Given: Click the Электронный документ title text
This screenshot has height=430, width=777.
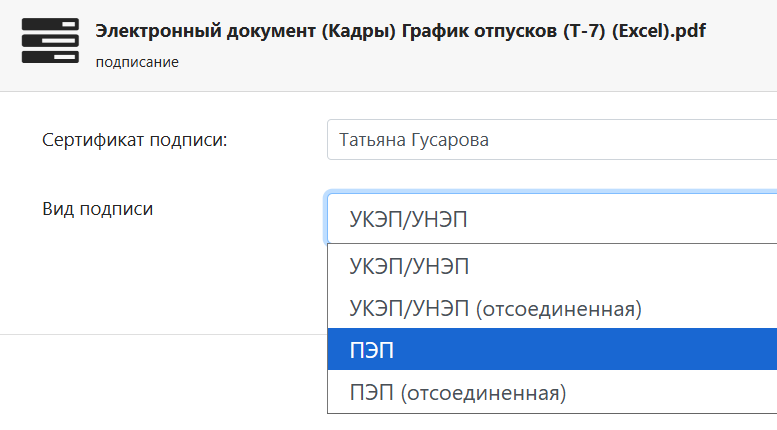Looking at the screenshot, I should (x=206, y=31).
